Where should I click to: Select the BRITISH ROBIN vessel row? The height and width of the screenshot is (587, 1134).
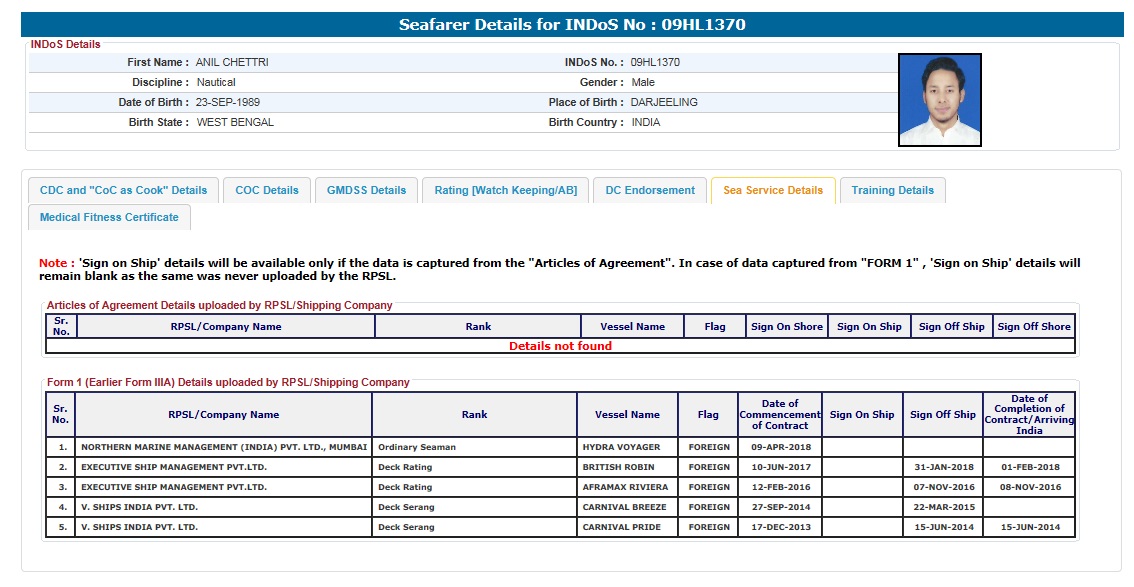[621, 467]
